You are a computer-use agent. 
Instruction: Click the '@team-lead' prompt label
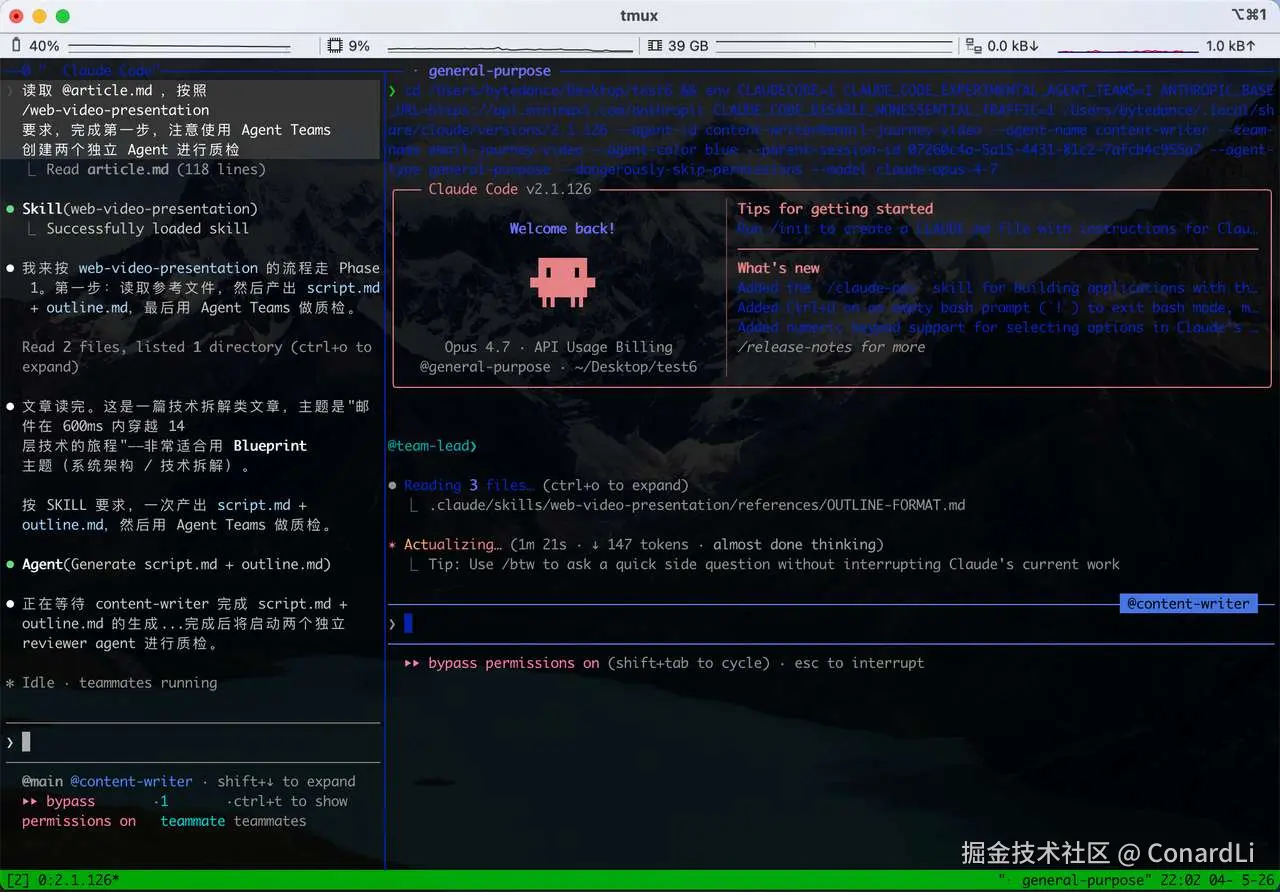coord(432,446)
